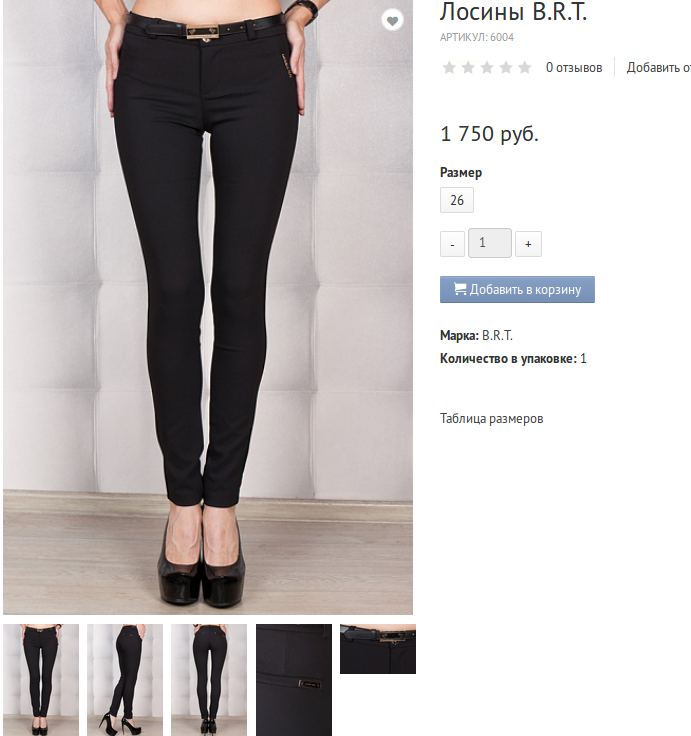Select the back view thumbnail
Image resolution: width=691 pixels, height=736 pixels.
coord(209,680)
